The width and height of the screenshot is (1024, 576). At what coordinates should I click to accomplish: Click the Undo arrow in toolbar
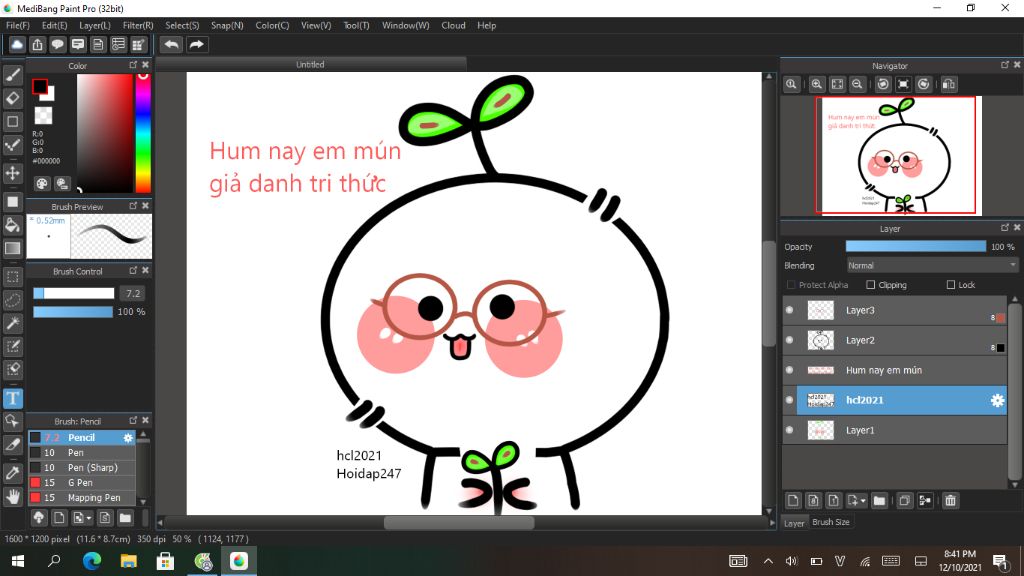coord(172,45)
